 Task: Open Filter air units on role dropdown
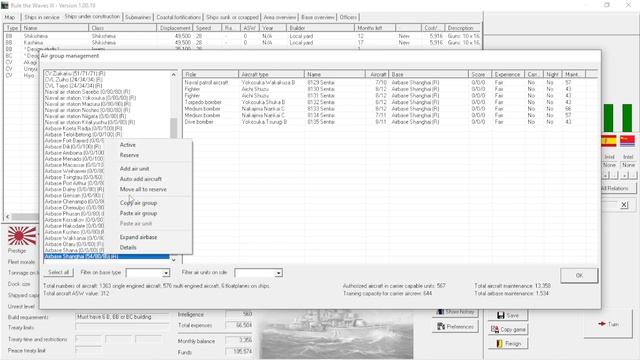point(278,273)
